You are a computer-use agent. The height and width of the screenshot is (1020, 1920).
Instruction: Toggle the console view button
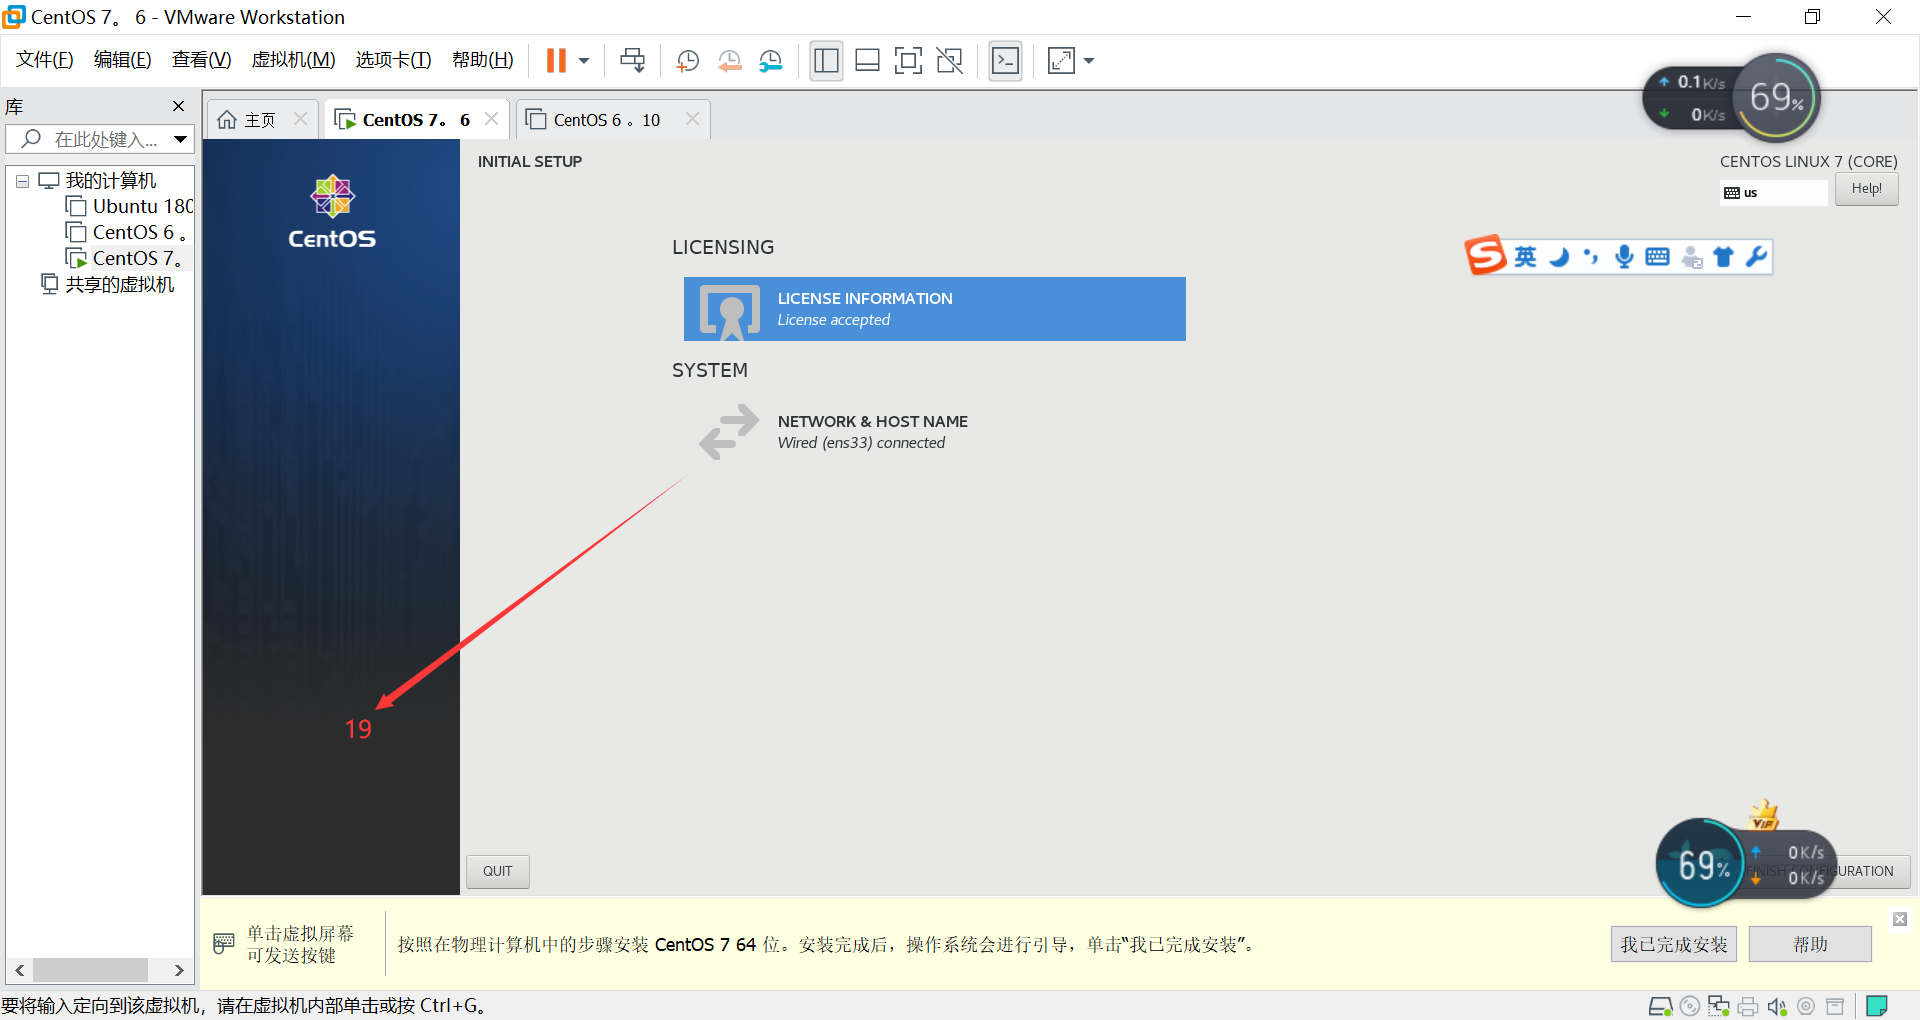click(1005, 61)
